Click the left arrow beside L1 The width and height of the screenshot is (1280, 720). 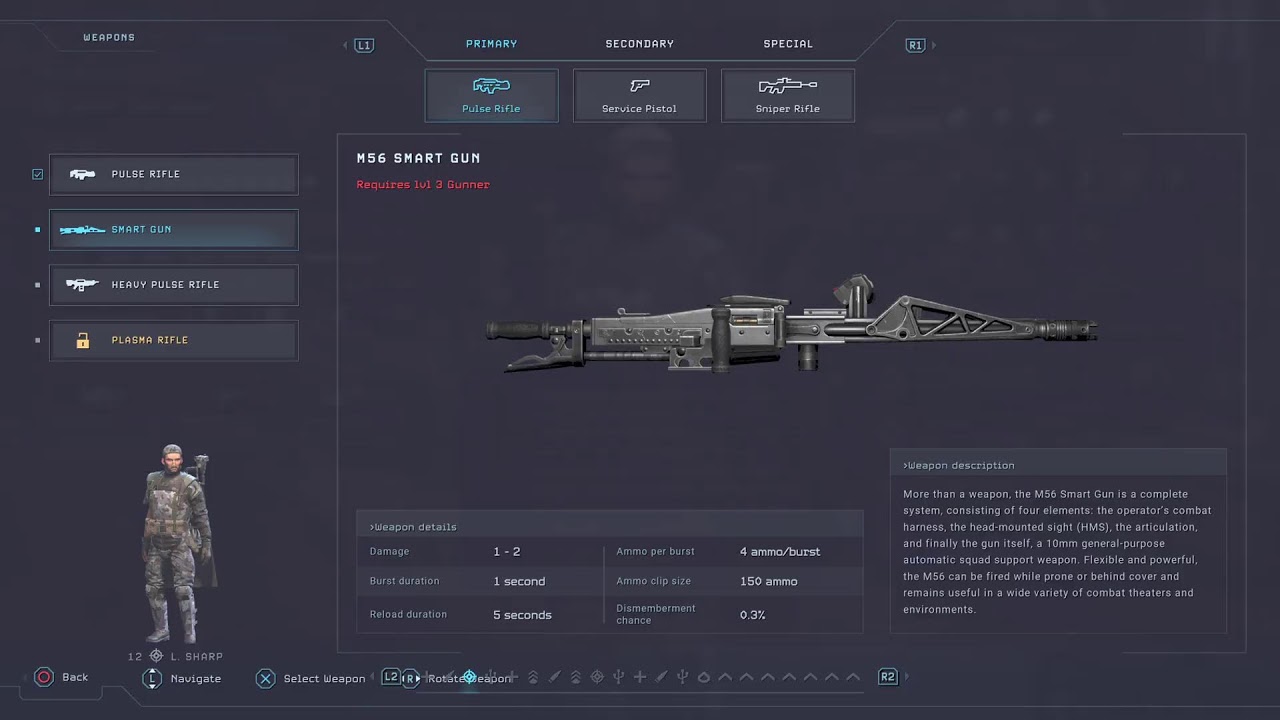click(345, 45)
